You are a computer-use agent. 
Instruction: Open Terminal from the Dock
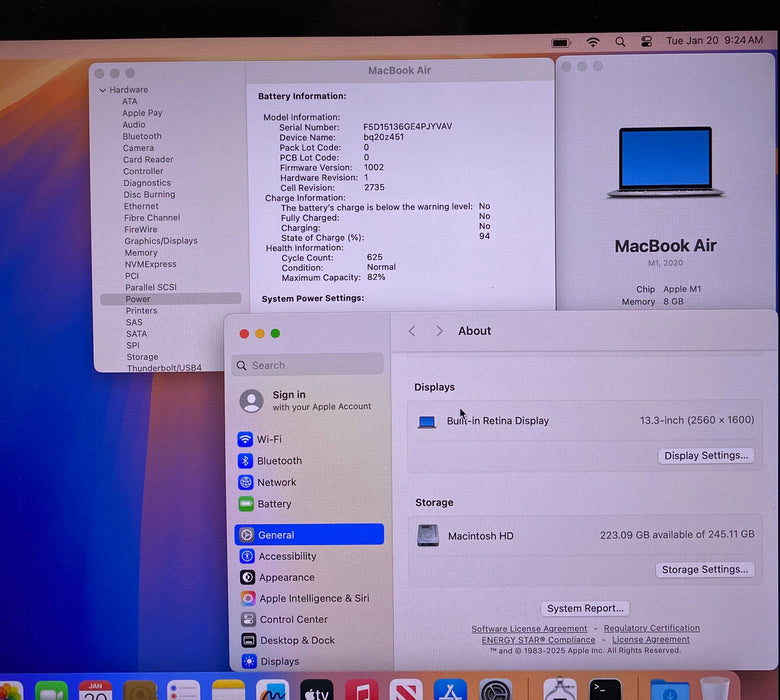[x=605, y=691]
